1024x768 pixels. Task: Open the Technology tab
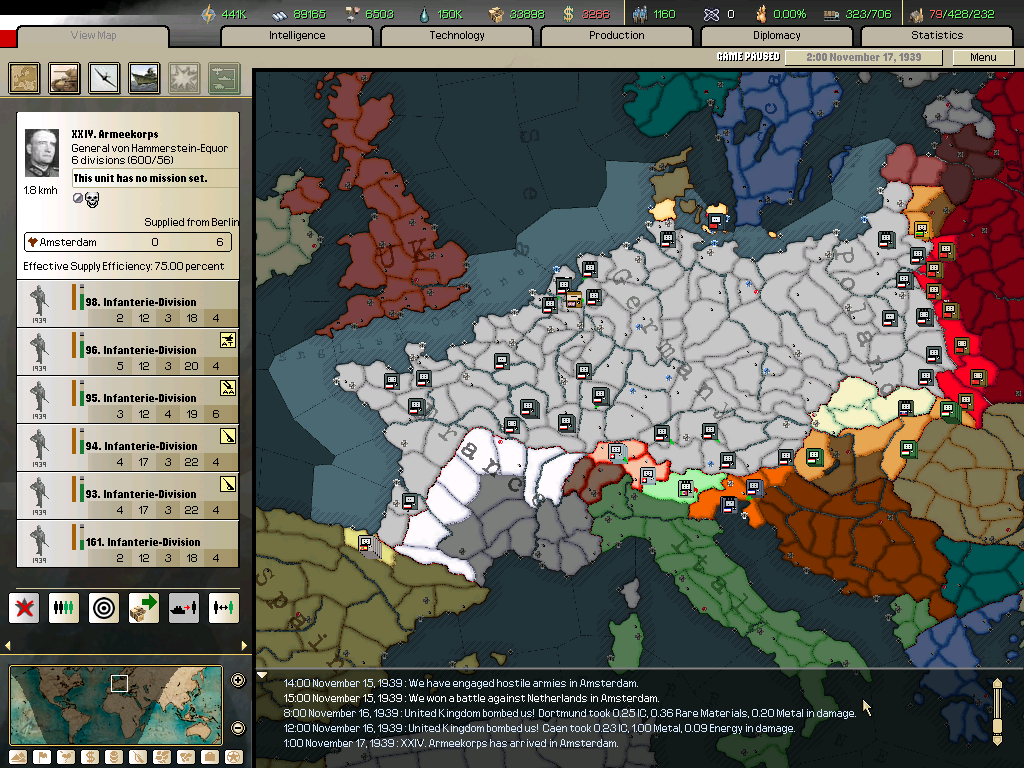[457, 36]
